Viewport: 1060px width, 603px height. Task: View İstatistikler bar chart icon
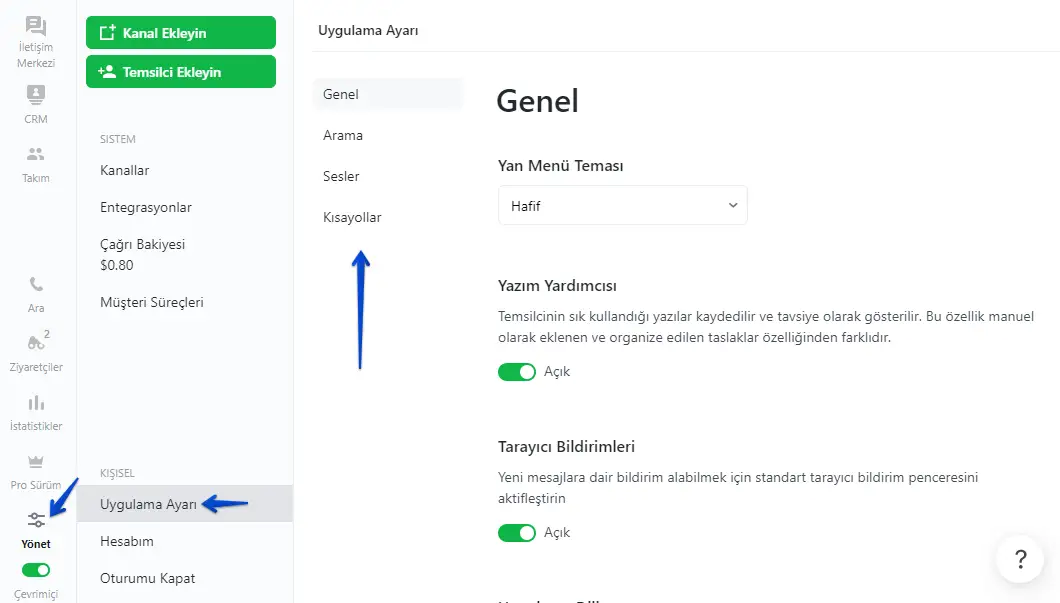pyautogui.click(x=36, y=403)
